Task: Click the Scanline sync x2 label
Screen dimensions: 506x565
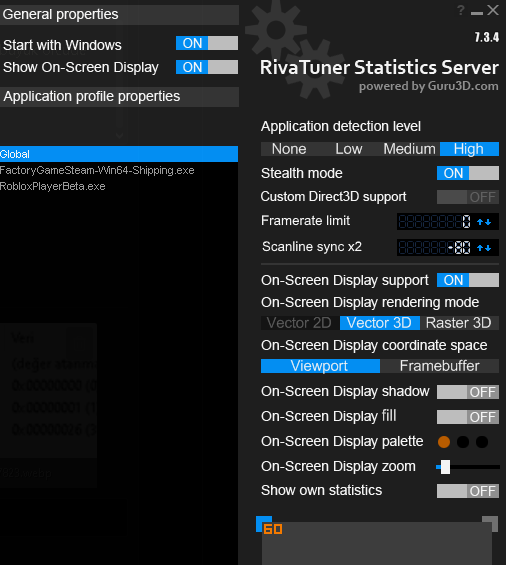Action: (312, 246)
